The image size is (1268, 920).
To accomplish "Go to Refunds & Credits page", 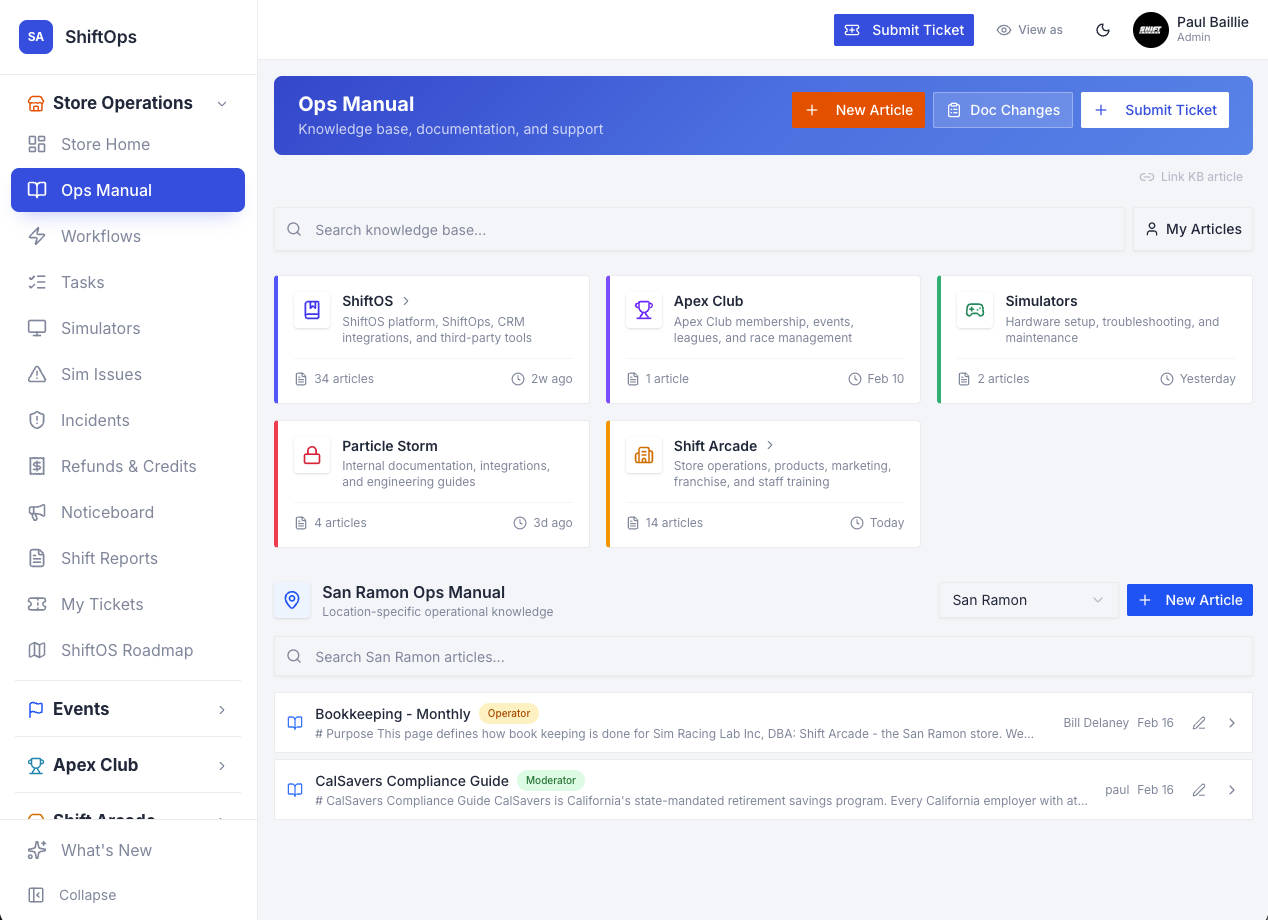I will (x=128, y=466).
